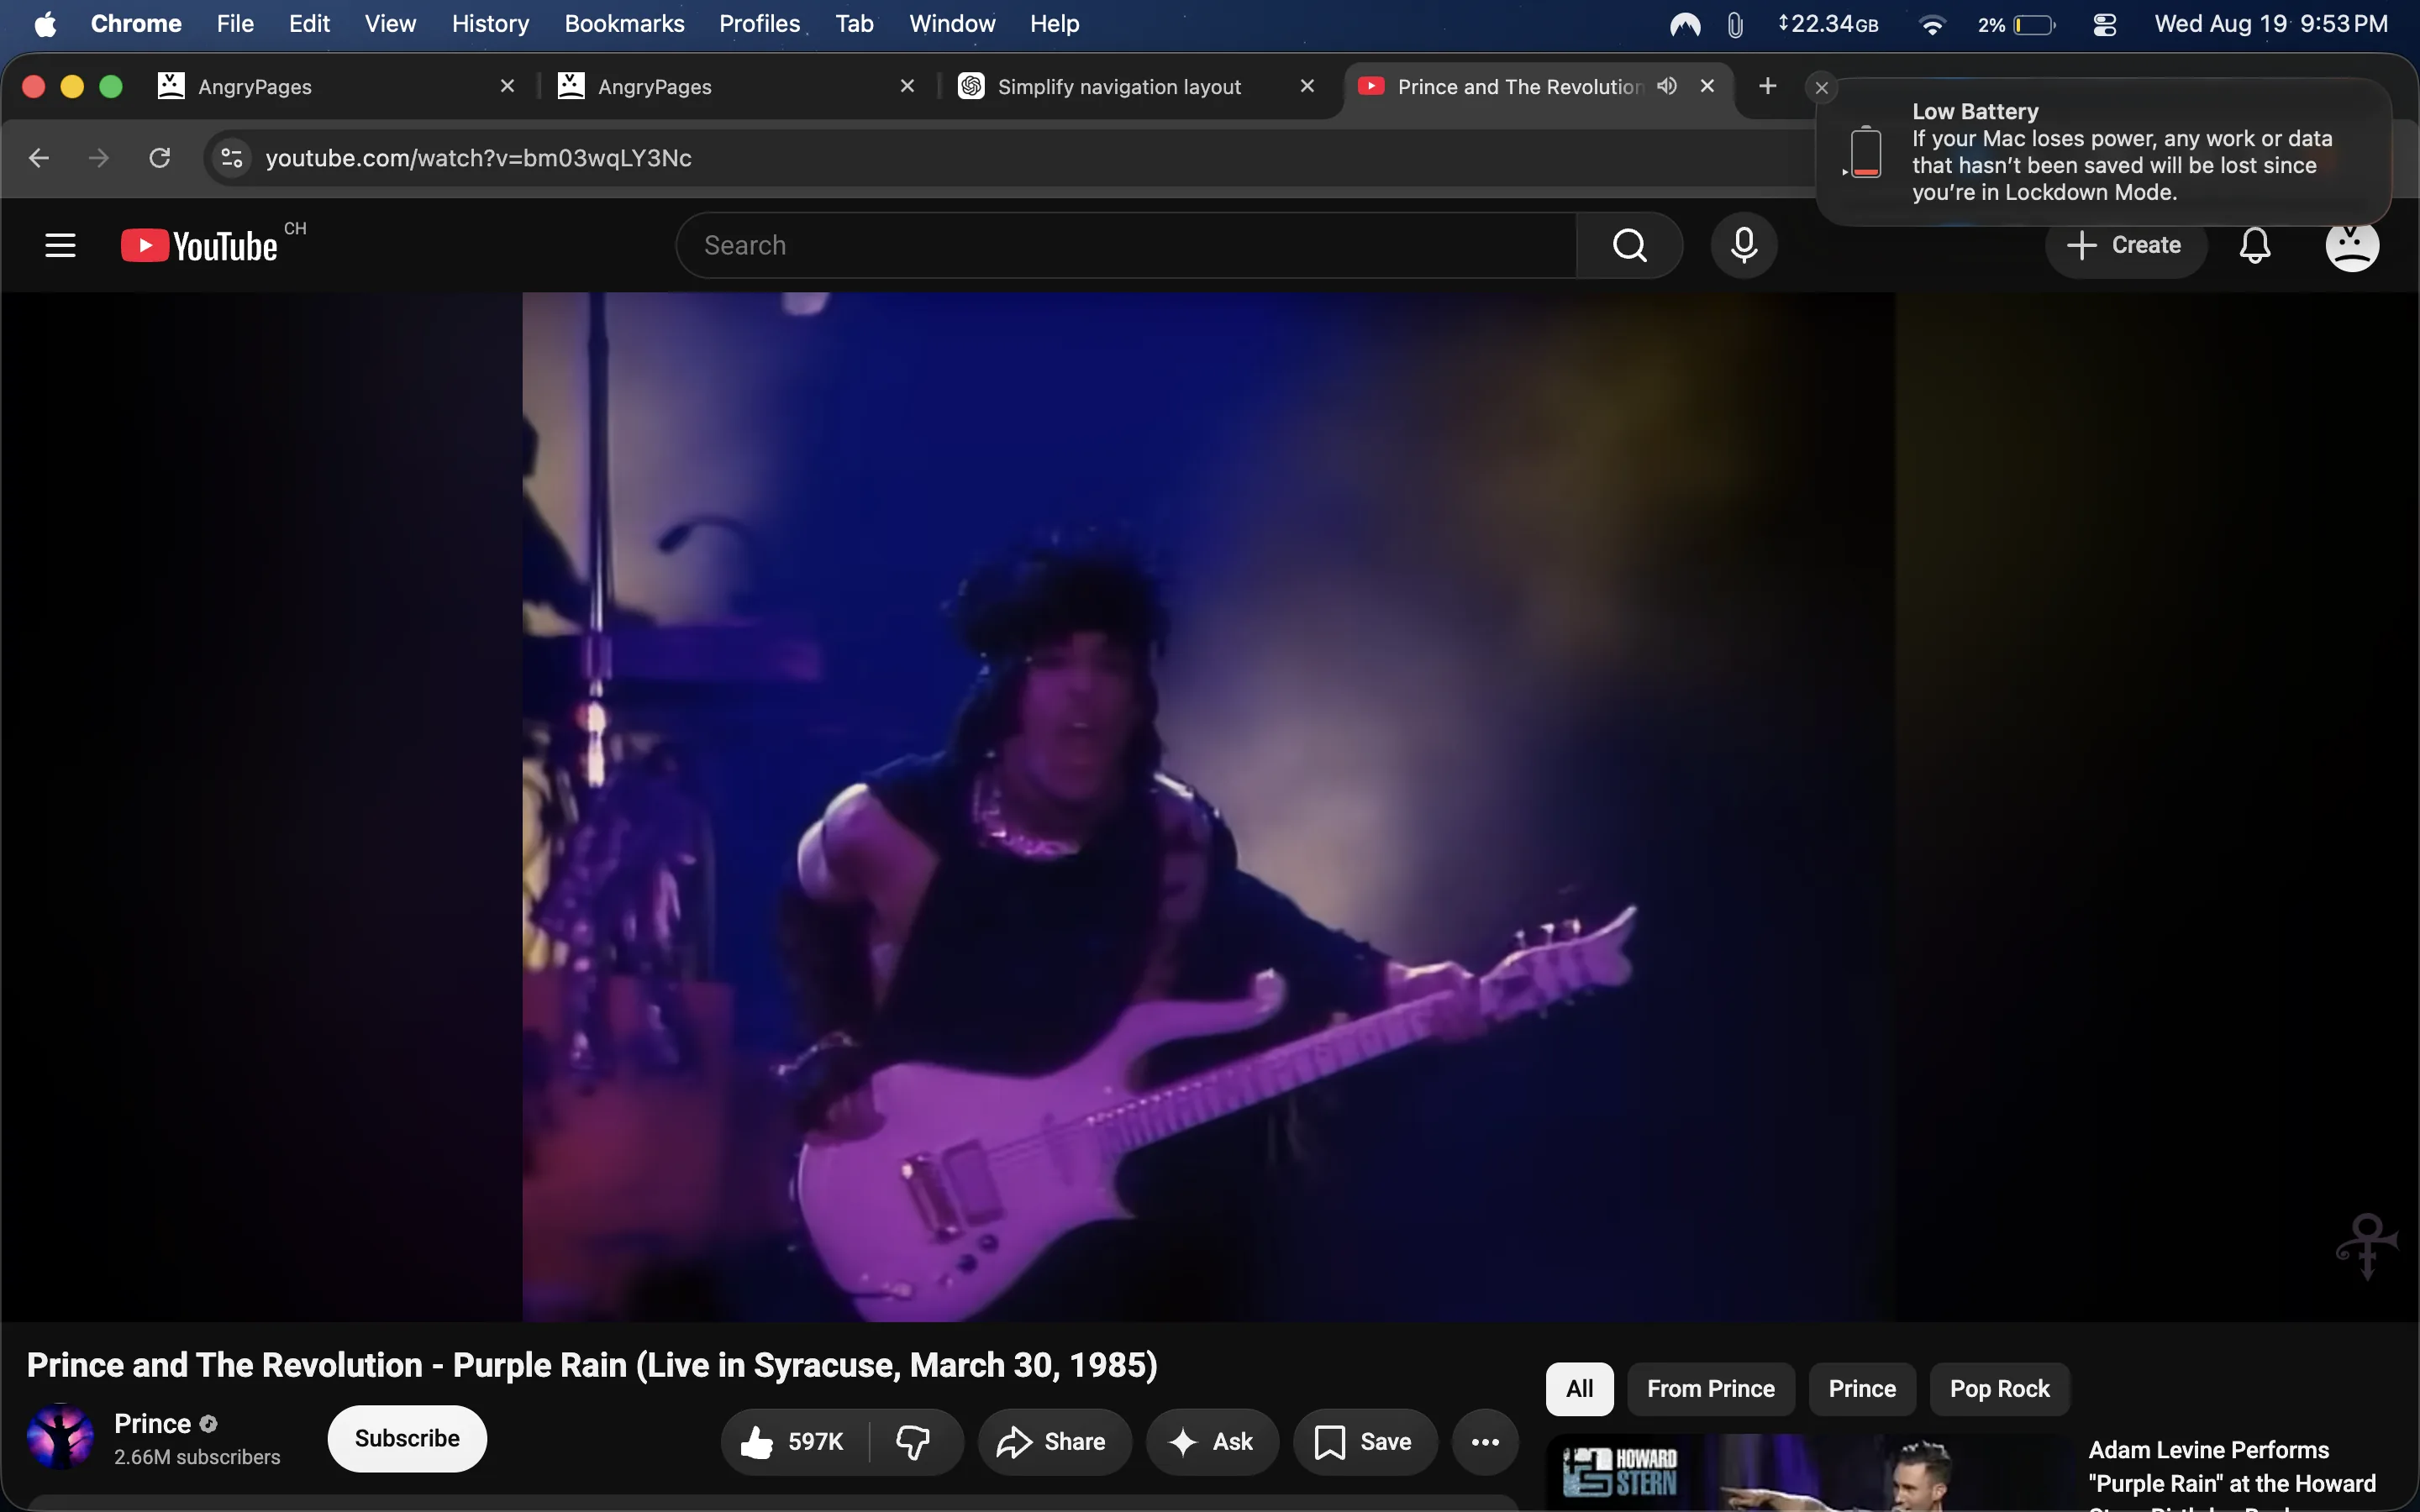This screenshot has width=2420, height=1512.
Task: Open Control Center in menu bar
Action: click(2104, 24)
